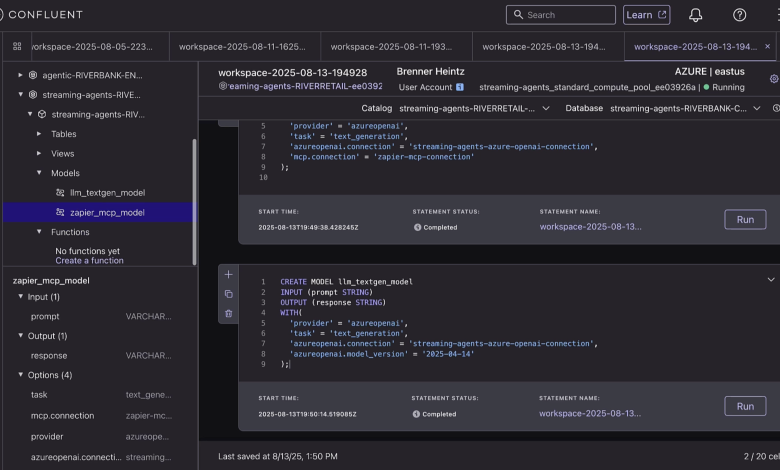
Task: Switch to workspace-2025-08-05-223 tab
Action: point(99,47)
